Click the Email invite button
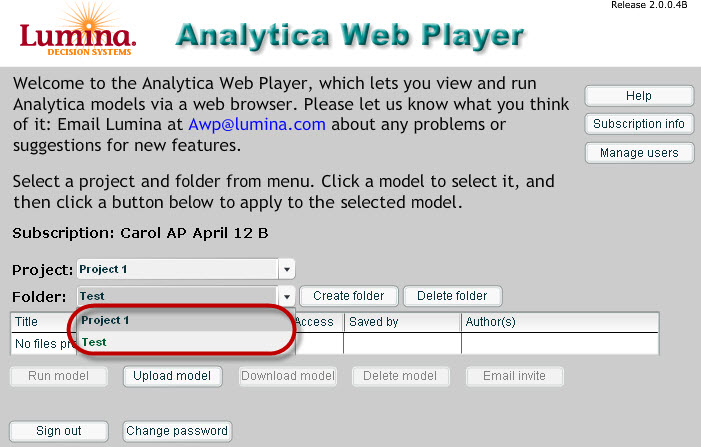The image size is (701, 447). [515, 376]
